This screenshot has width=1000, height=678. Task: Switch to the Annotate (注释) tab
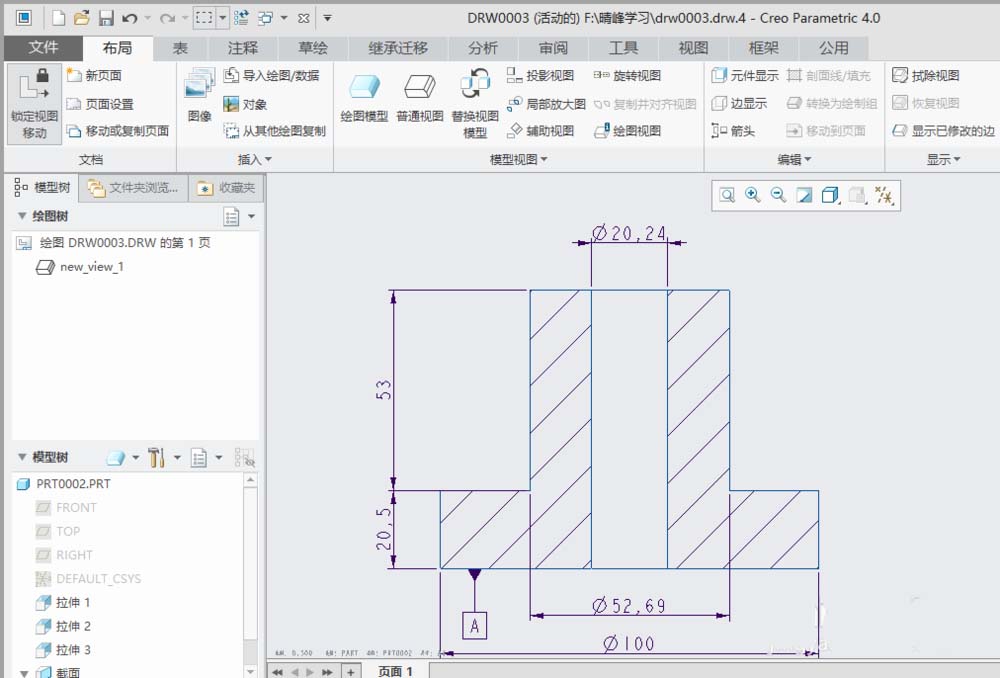243,48
